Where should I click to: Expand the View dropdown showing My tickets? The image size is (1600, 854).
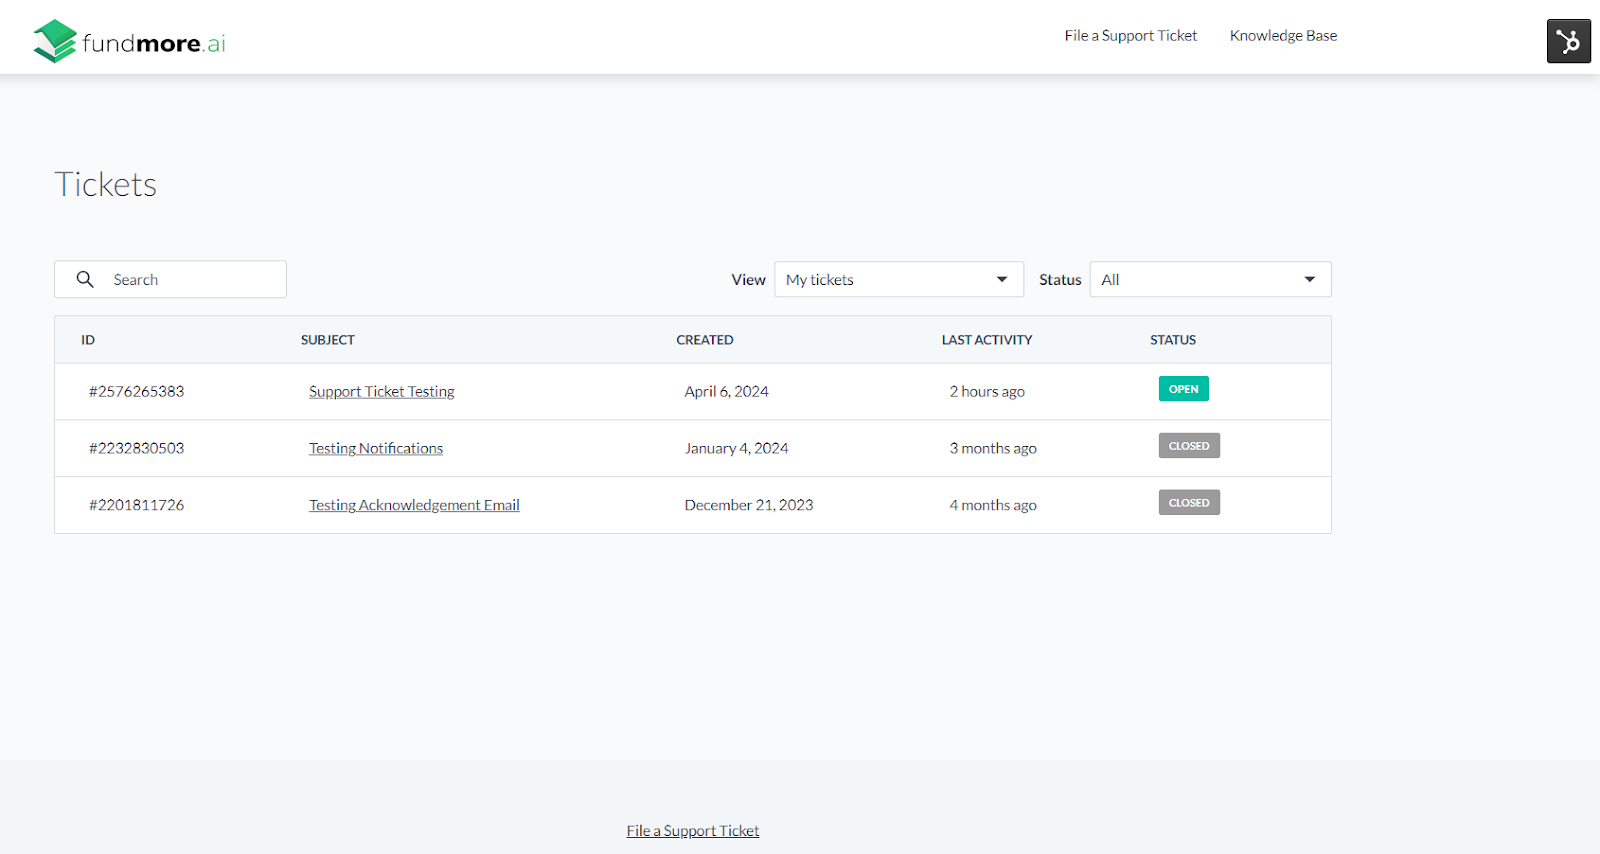898,279
